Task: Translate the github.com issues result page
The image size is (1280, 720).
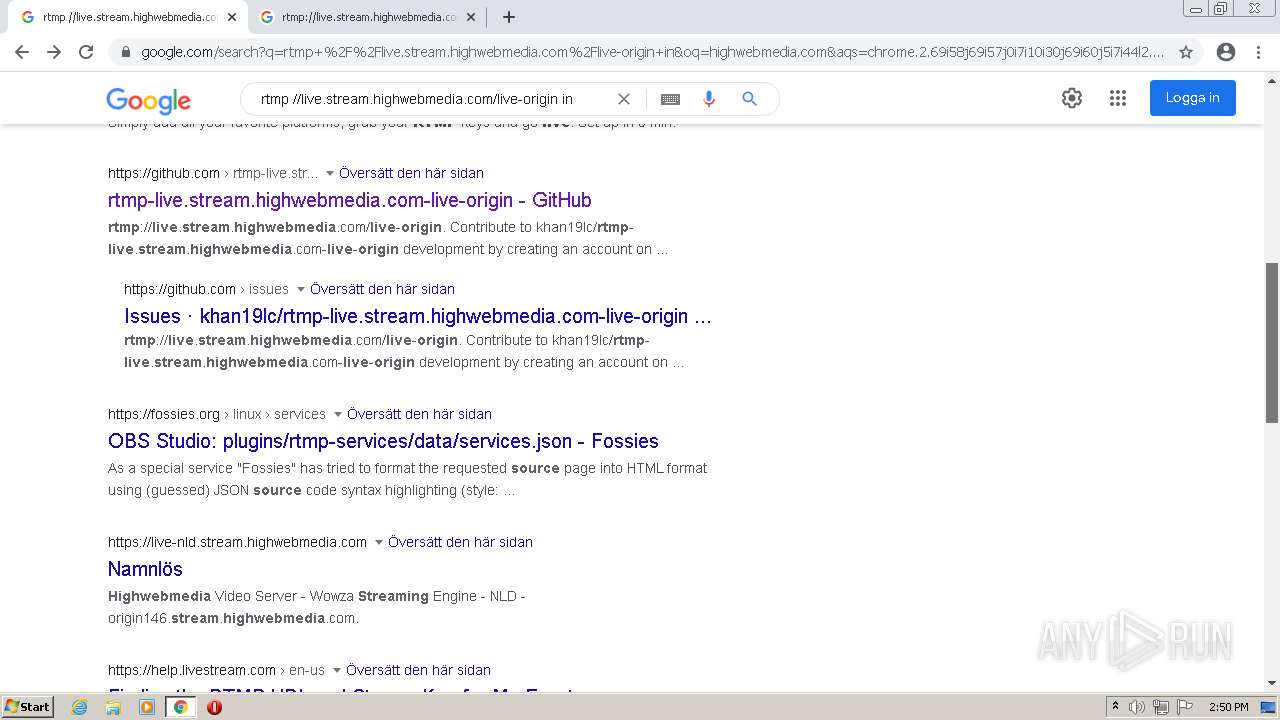Action: 382,289
